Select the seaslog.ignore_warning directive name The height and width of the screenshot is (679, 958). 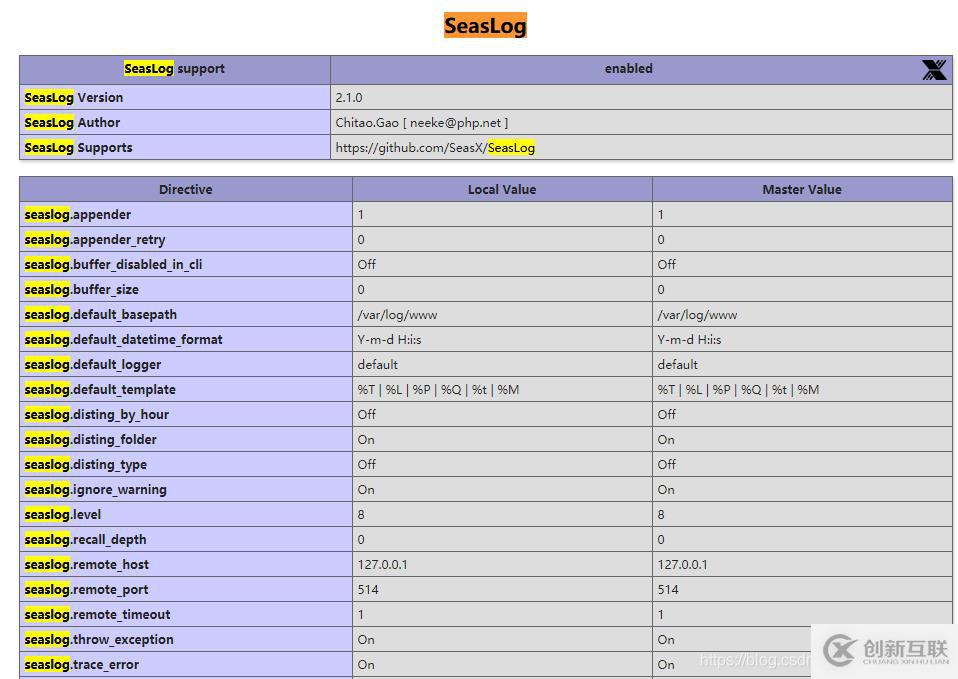95,490
